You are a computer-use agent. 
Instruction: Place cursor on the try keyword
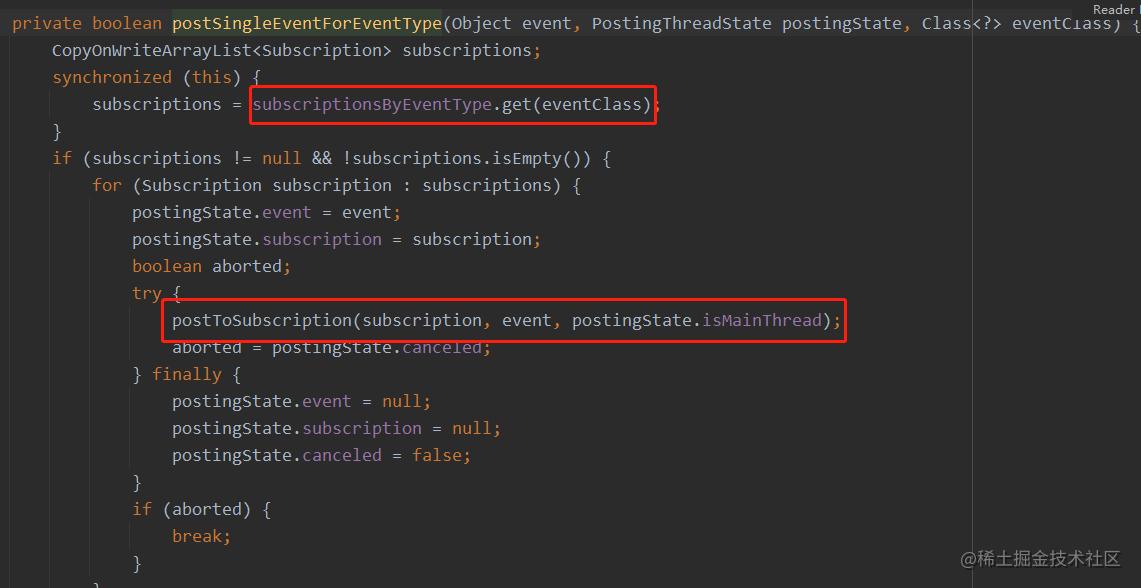146,293
